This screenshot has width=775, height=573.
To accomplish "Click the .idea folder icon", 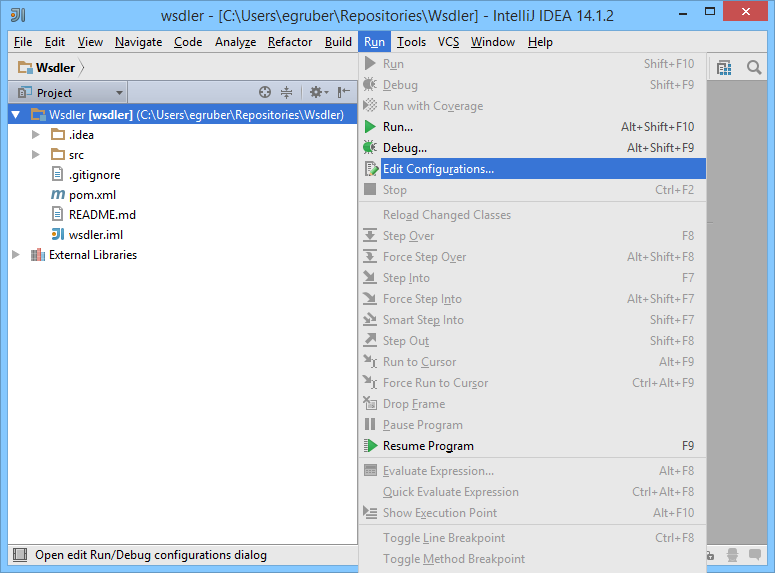I will [x=58, y=134].
